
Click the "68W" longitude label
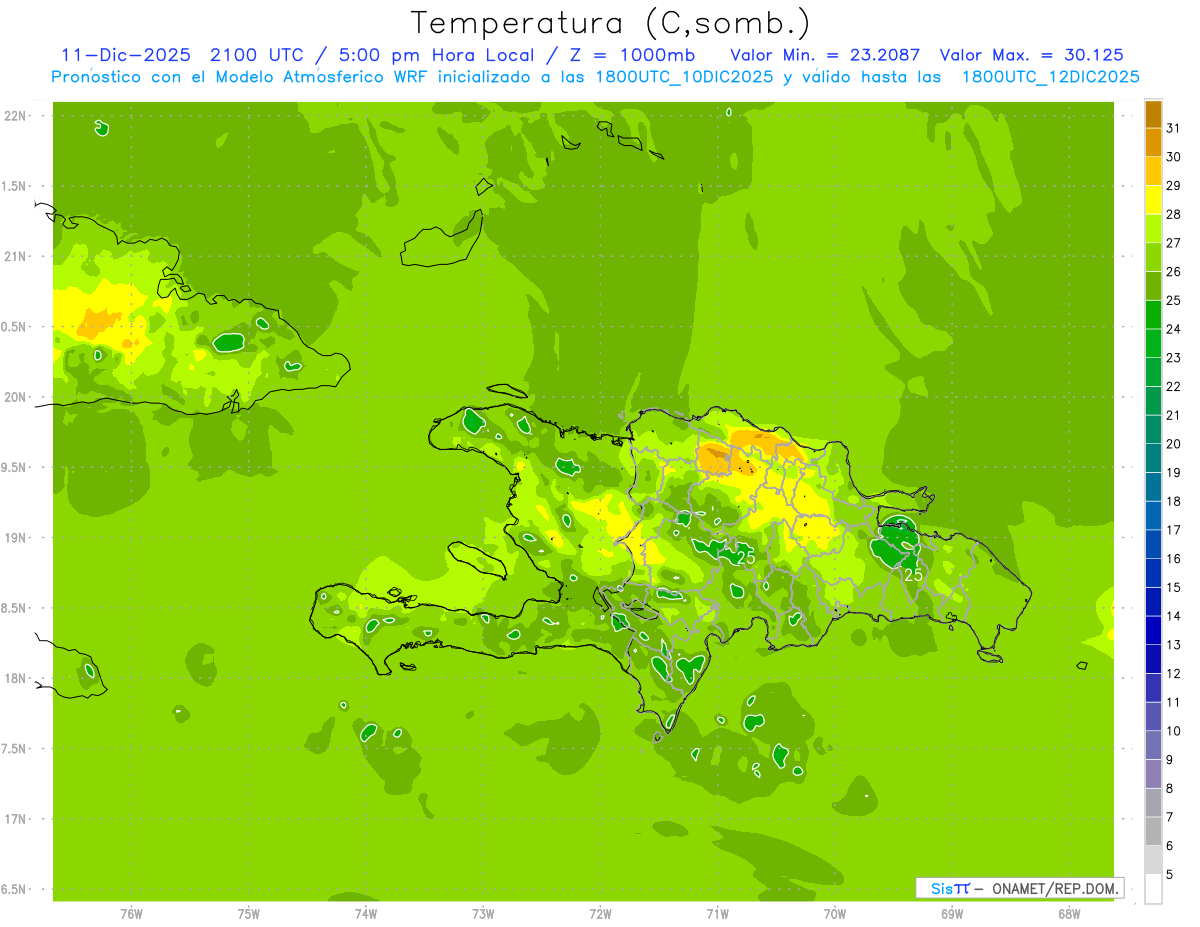pos(1069,913)
